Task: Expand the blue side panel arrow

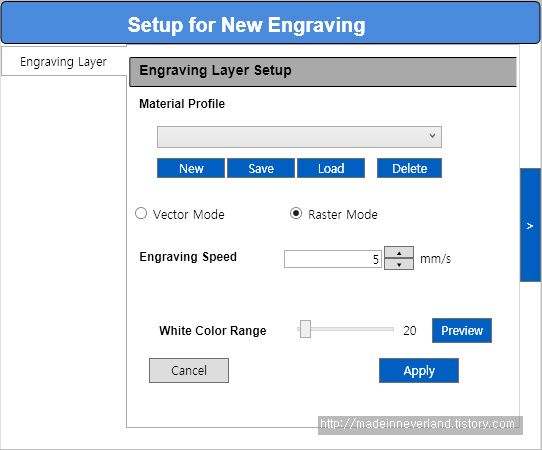Action: [x=530, y=225]
